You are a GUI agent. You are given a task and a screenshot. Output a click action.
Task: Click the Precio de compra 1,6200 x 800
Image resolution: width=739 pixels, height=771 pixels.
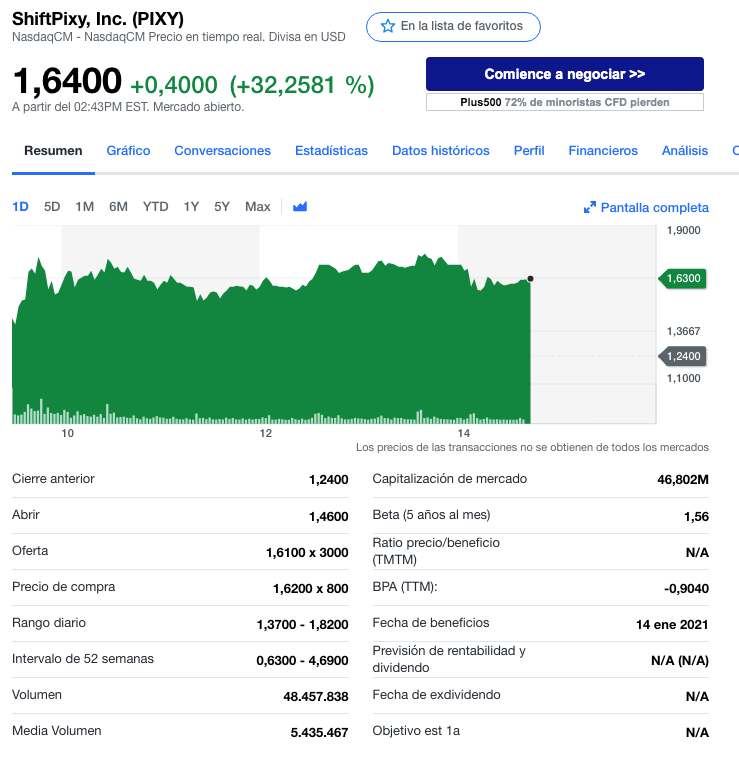point(310,589)
